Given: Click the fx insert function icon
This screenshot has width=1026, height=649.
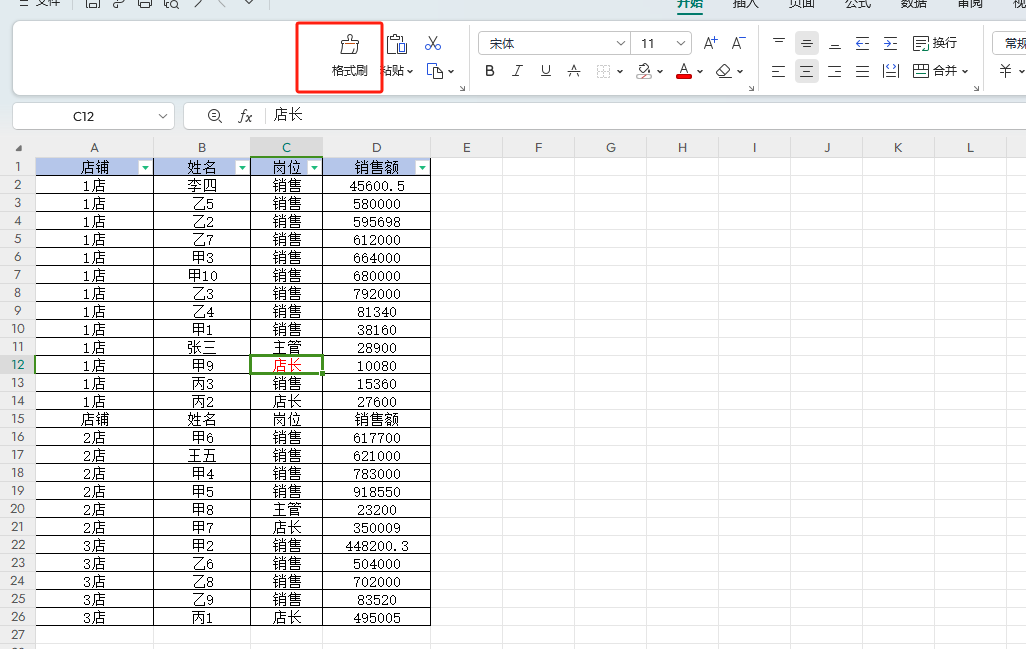Looking at the screenshot, I should (245, 116).
